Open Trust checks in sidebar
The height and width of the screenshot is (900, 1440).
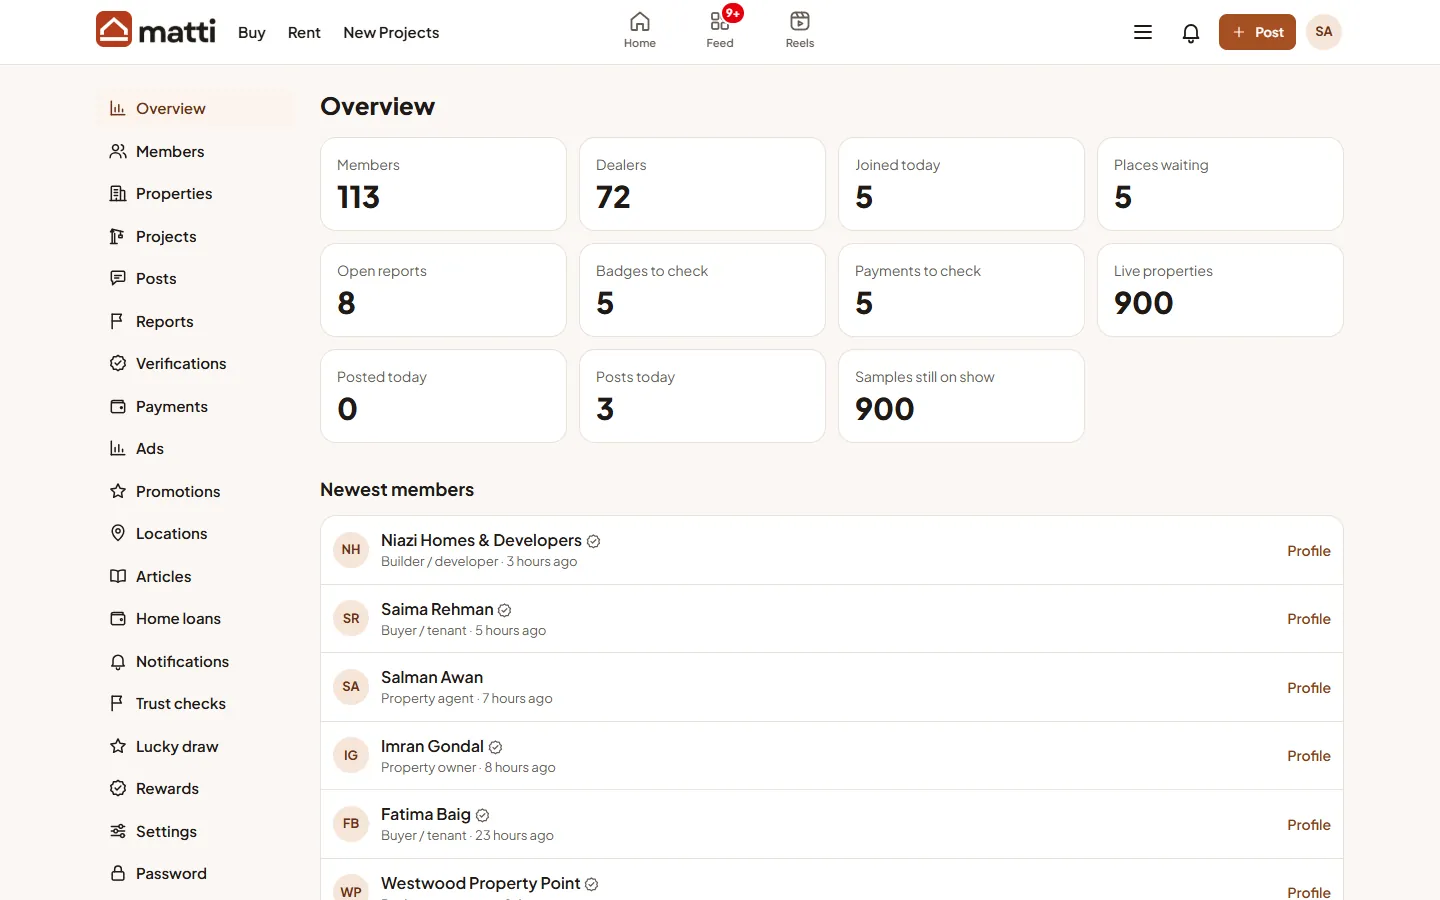[196, 704]
